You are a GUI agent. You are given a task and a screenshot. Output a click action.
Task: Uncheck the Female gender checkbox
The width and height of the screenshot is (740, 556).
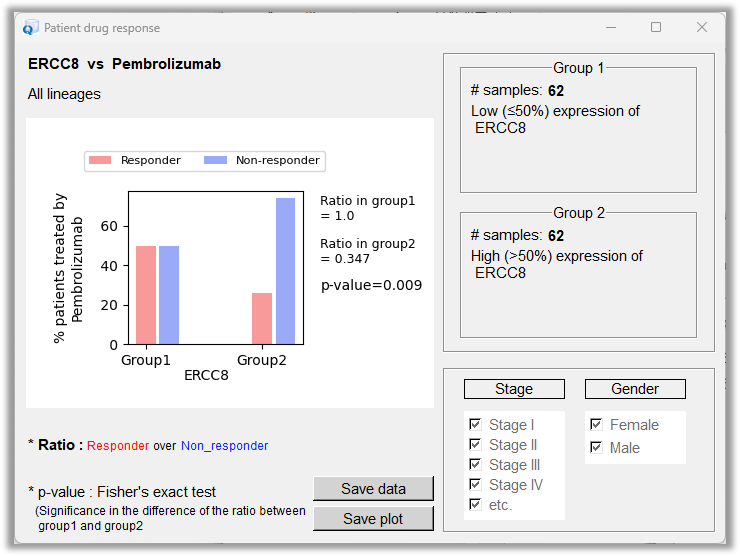tap(596, 424)
